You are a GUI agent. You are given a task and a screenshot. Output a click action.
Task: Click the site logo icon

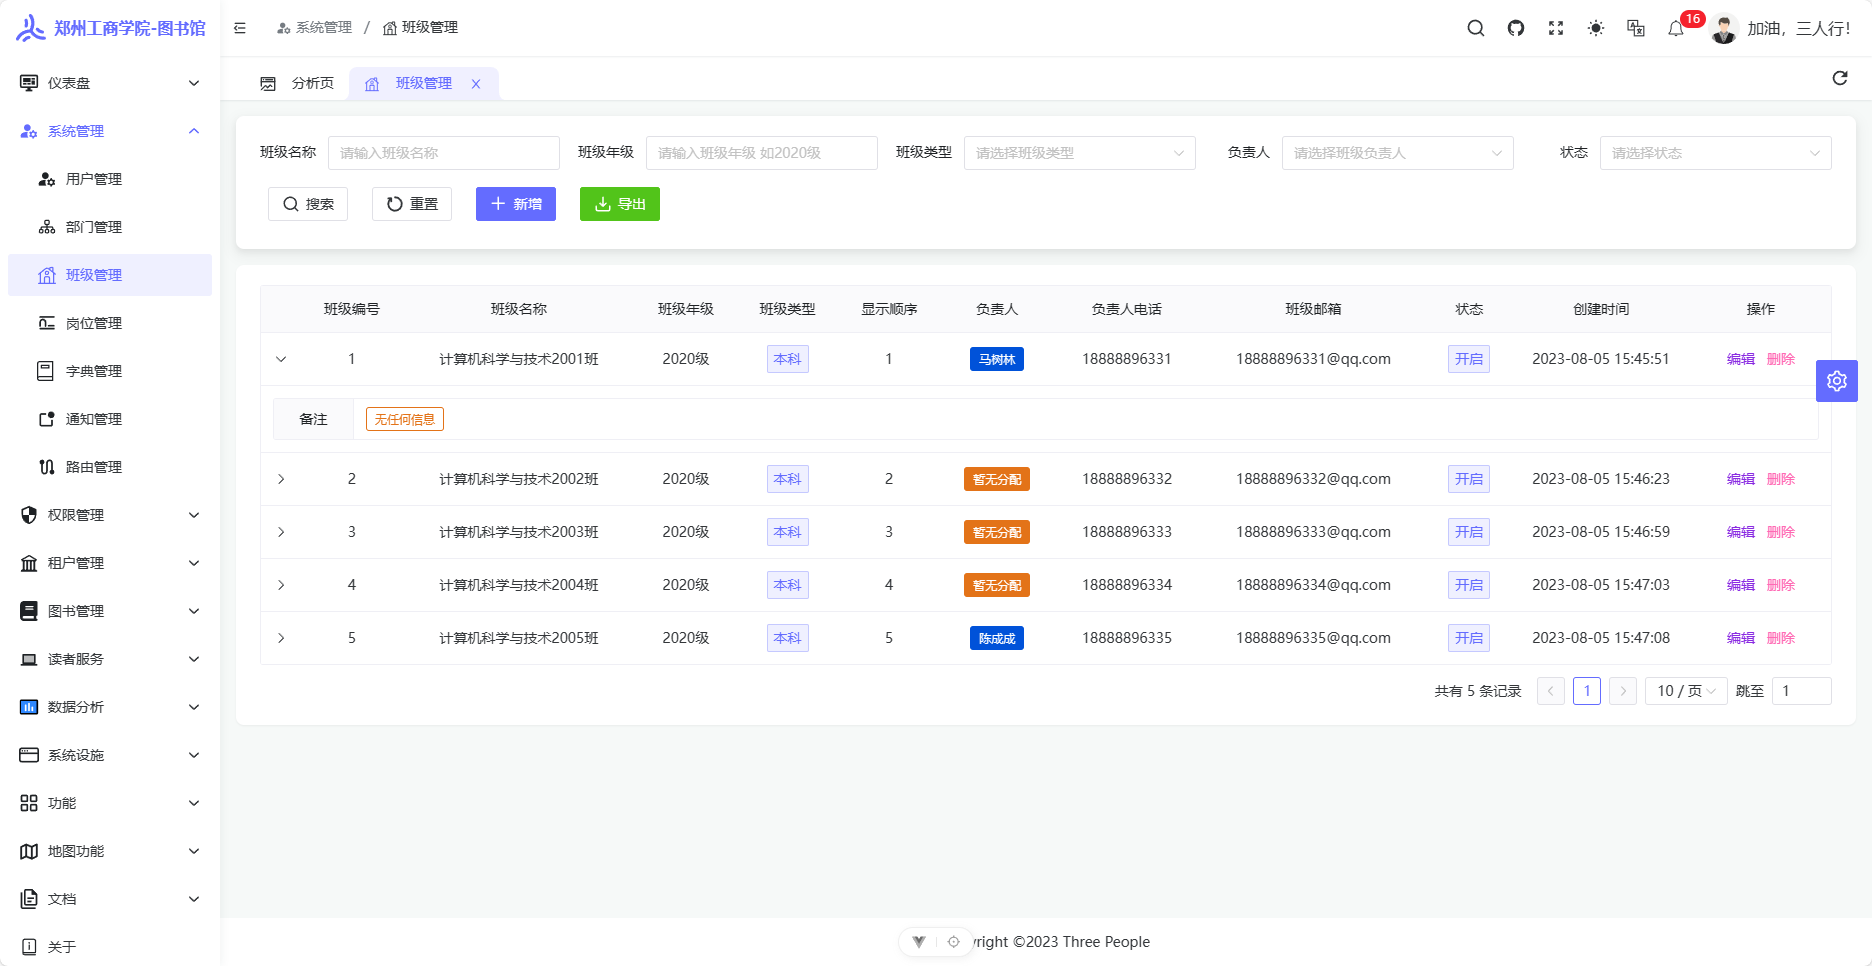pos(30,28)
